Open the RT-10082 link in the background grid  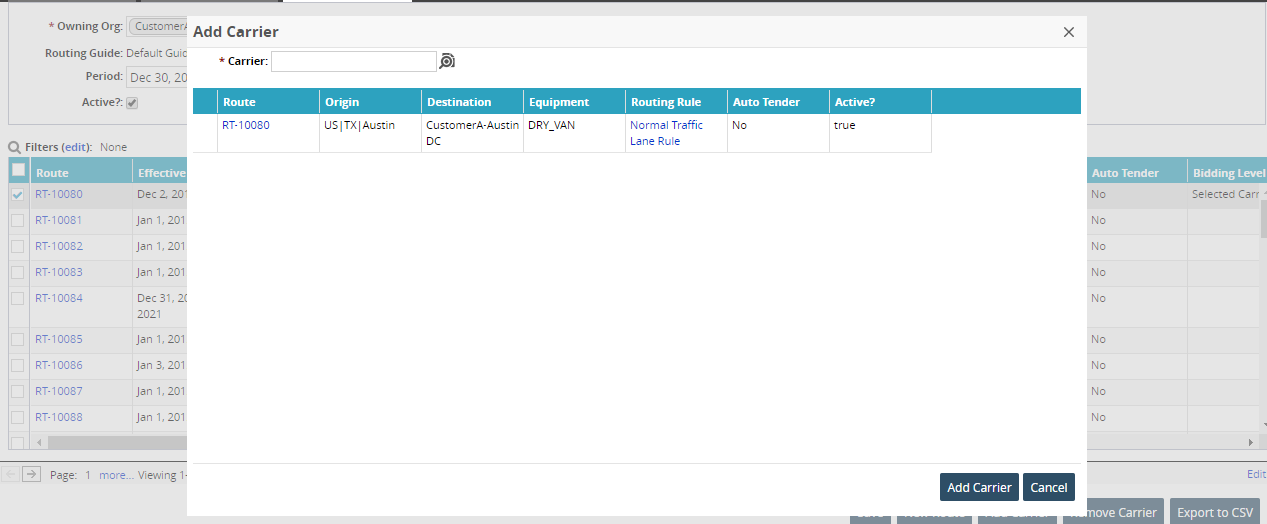[59, 246]
